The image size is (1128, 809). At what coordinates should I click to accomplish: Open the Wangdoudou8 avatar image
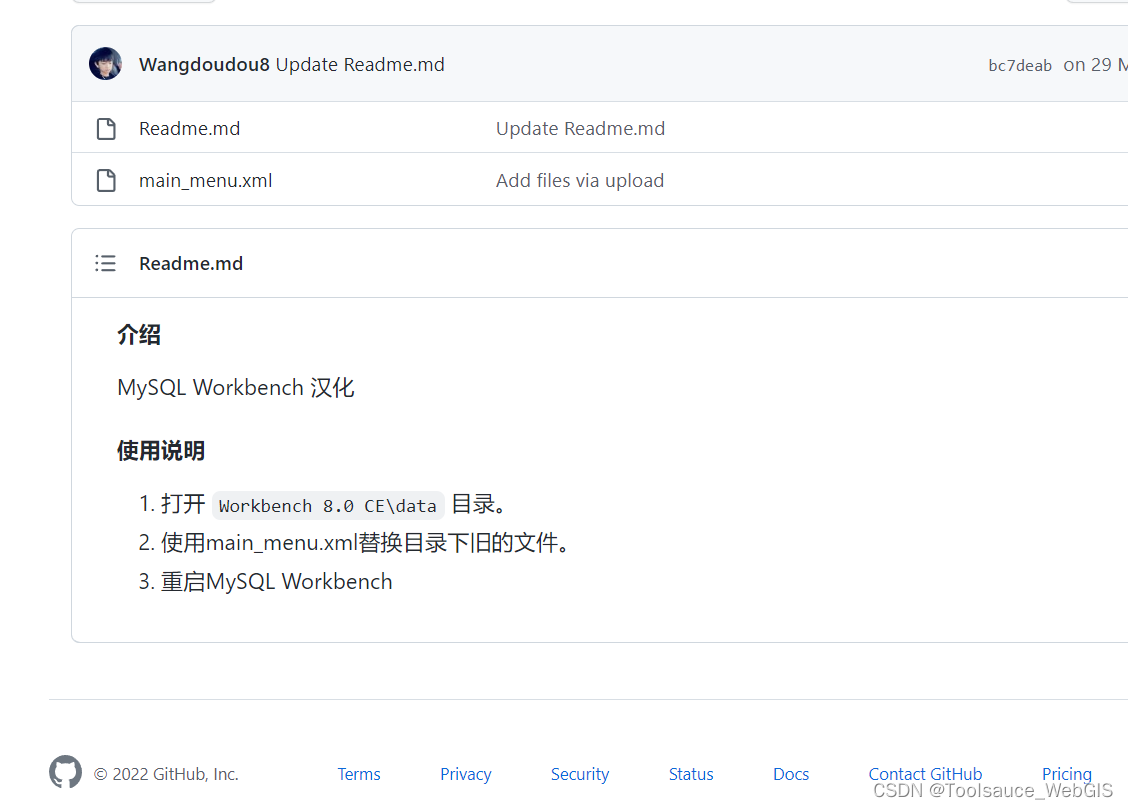(x=105, y=64)
